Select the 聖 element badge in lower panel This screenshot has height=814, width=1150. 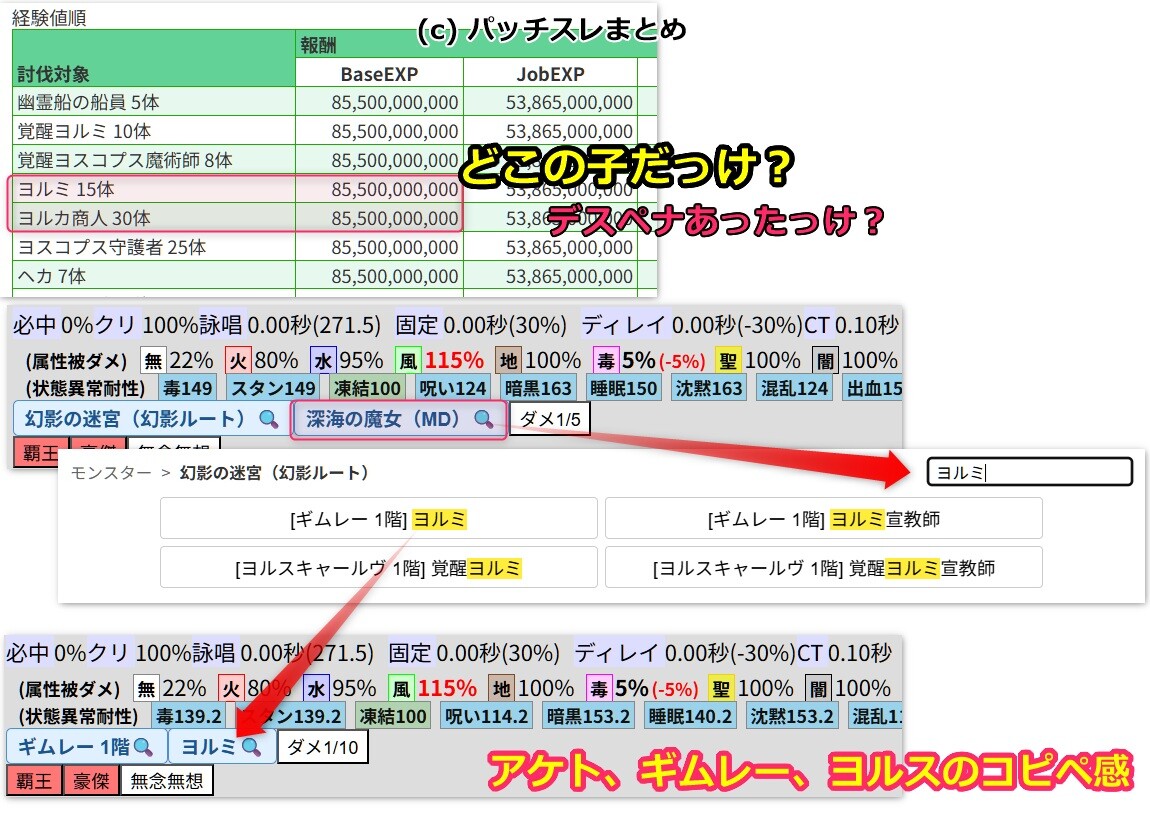pyautogui.click(x=721, y=688)
